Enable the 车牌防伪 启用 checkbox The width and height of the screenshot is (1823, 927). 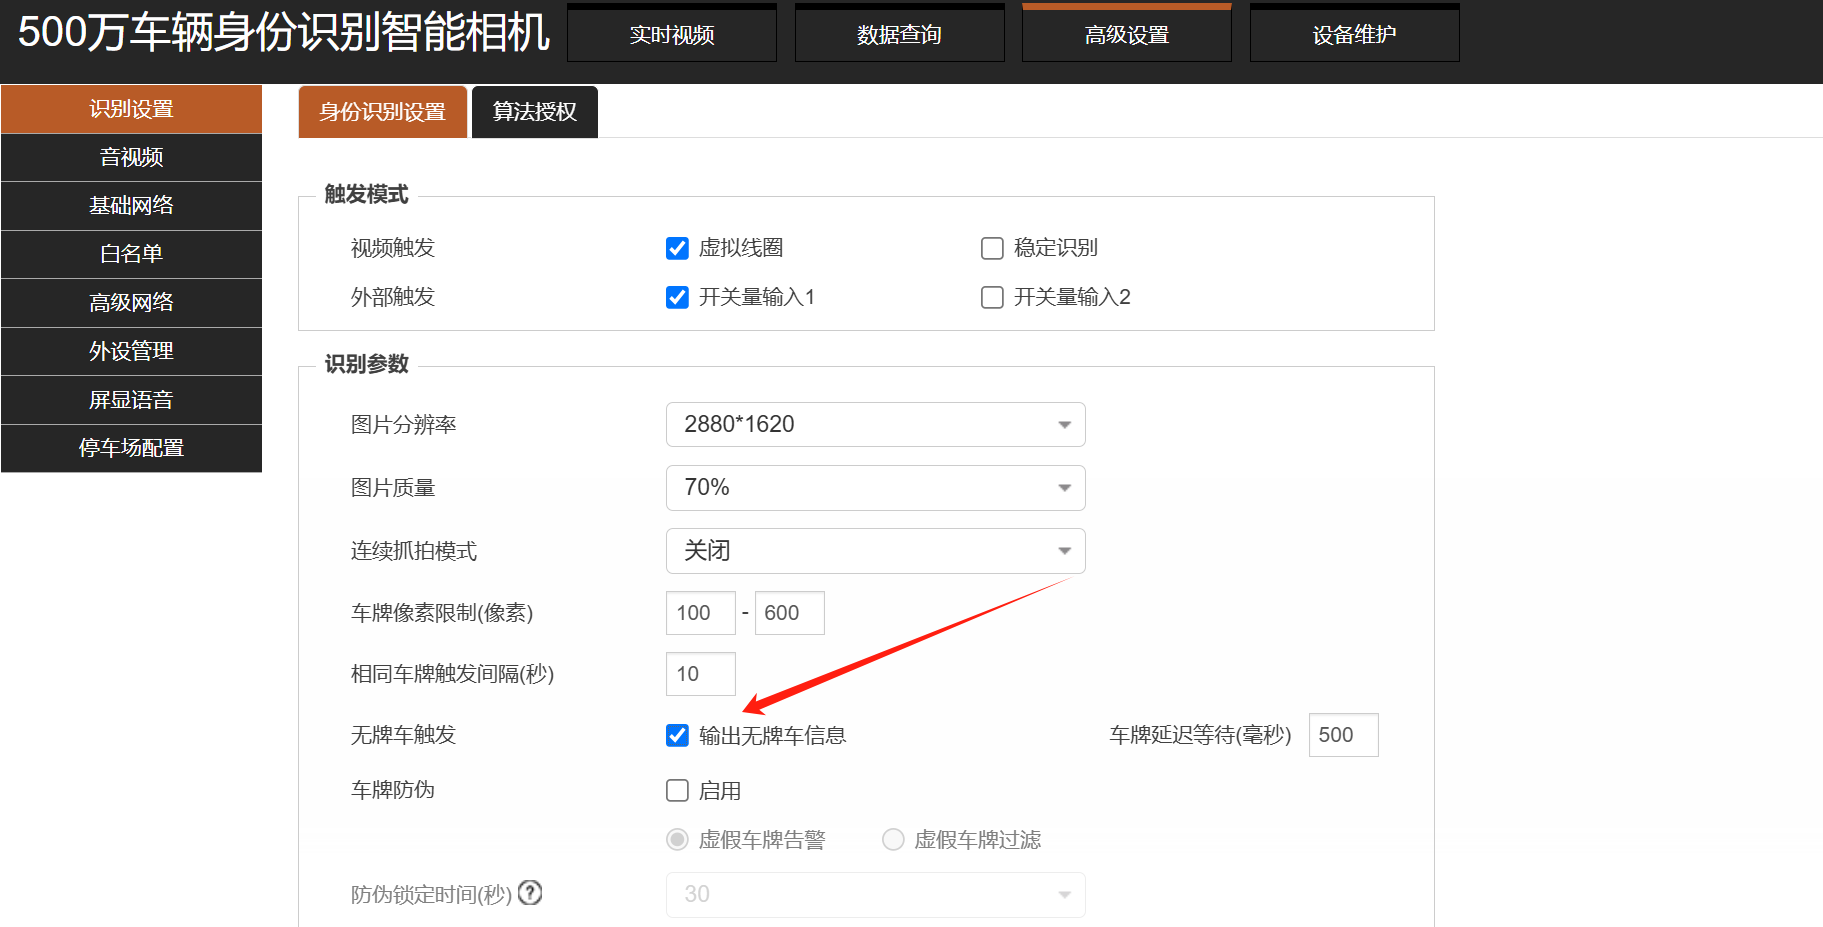coord(677,791)
